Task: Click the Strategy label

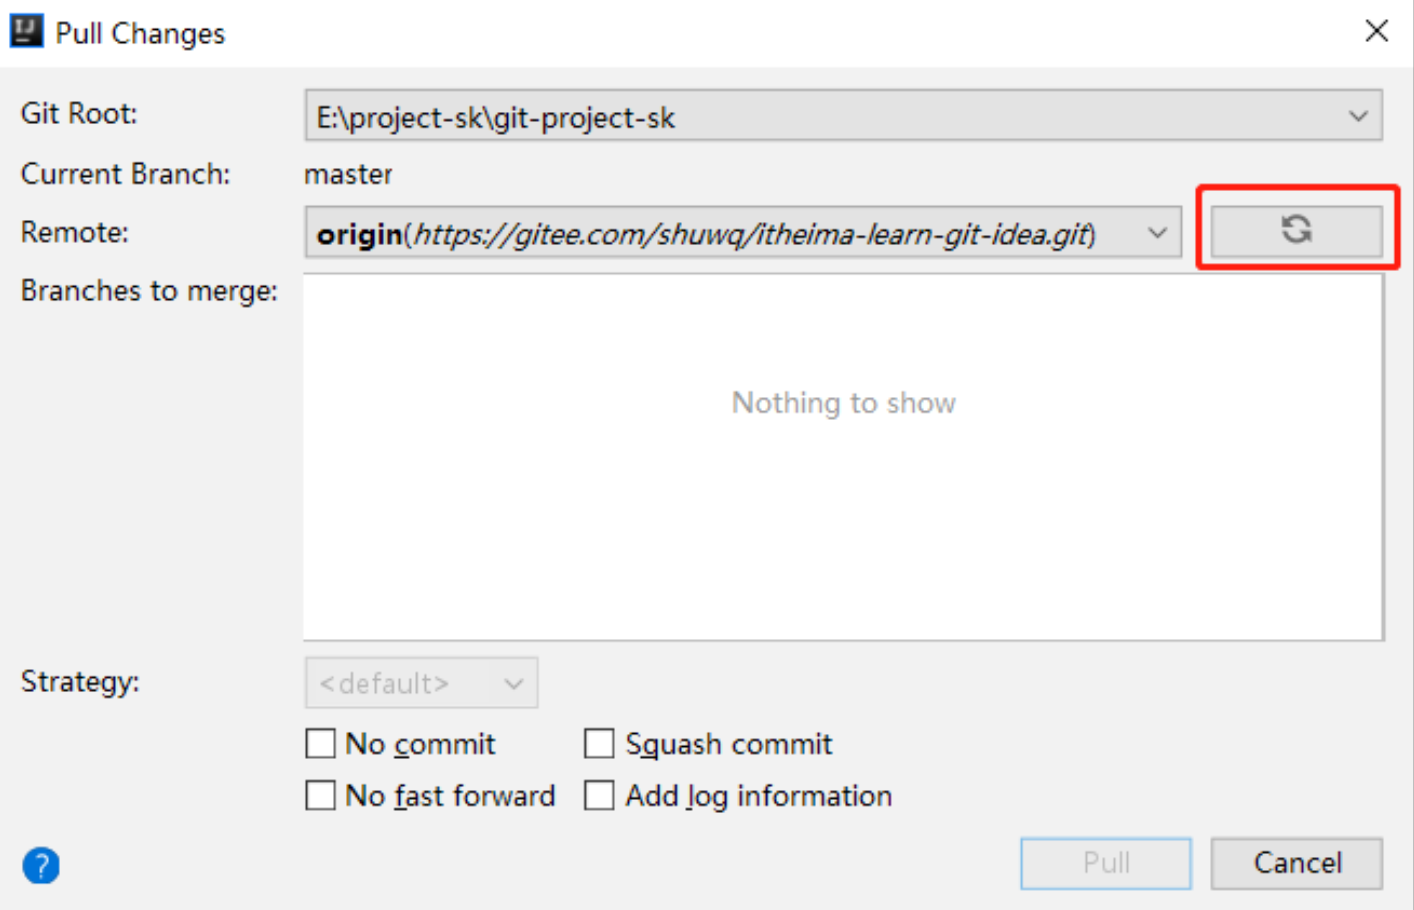Action: (80, 682)
